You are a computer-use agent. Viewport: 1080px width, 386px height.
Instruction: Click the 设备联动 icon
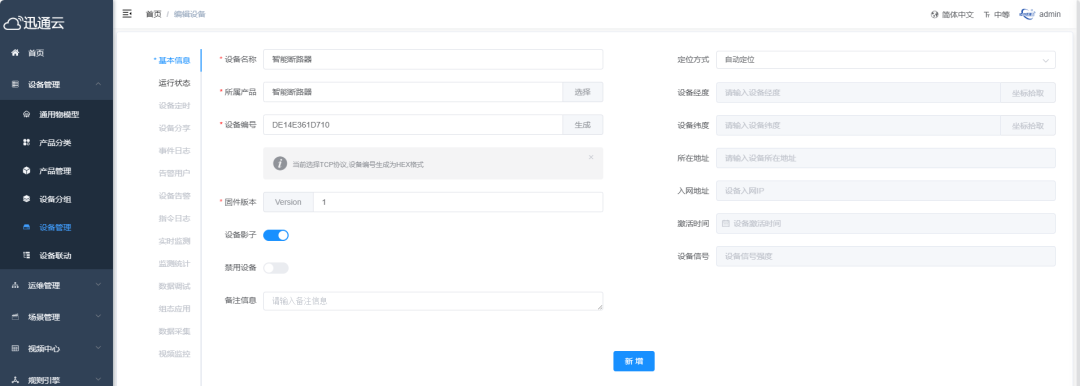coord(26,255)
